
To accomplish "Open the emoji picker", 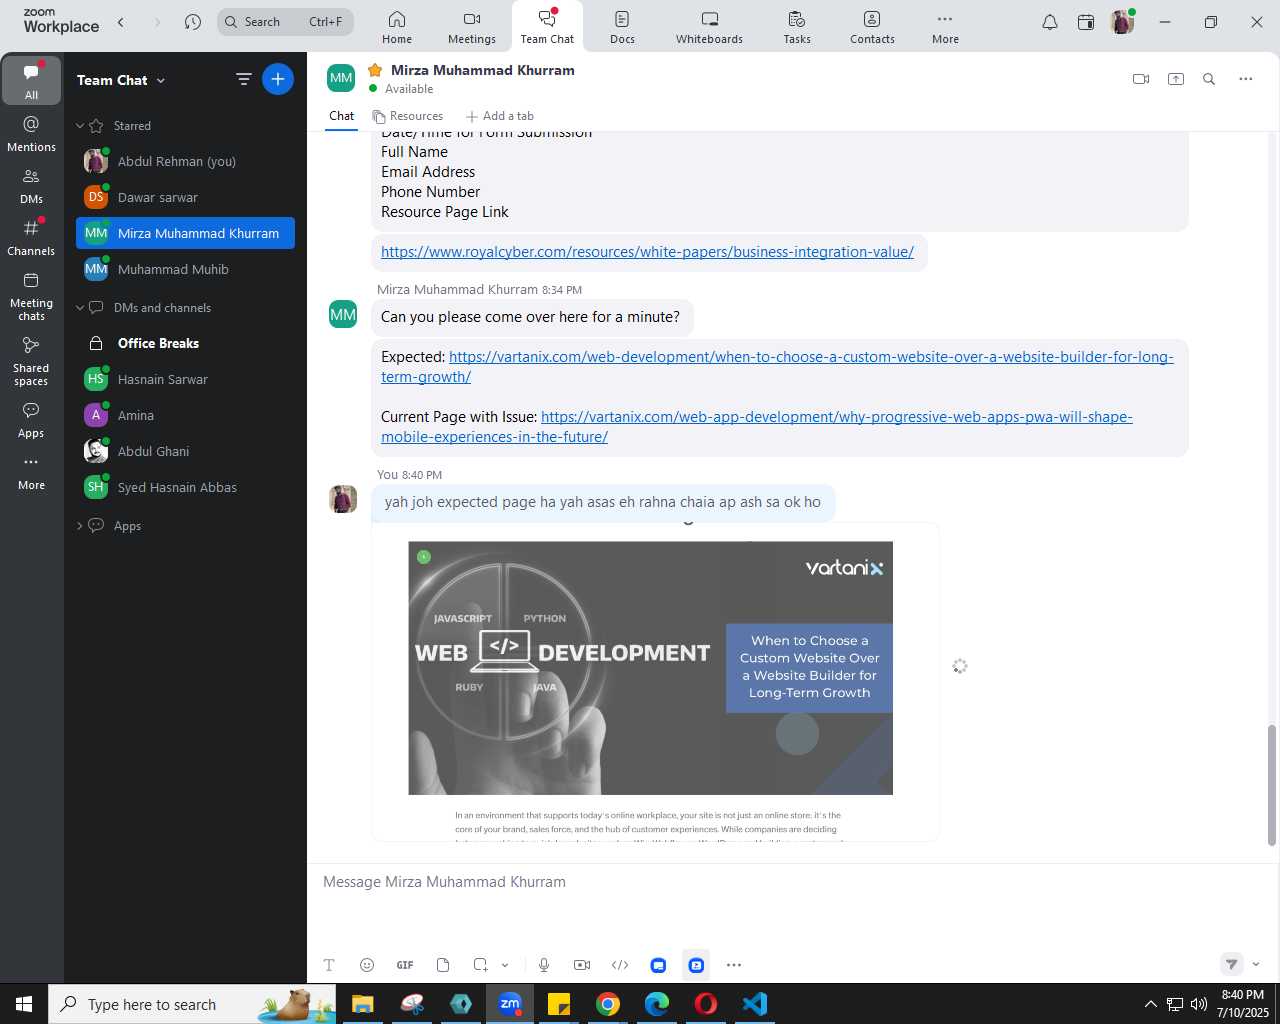I will (x=367, y=965).
